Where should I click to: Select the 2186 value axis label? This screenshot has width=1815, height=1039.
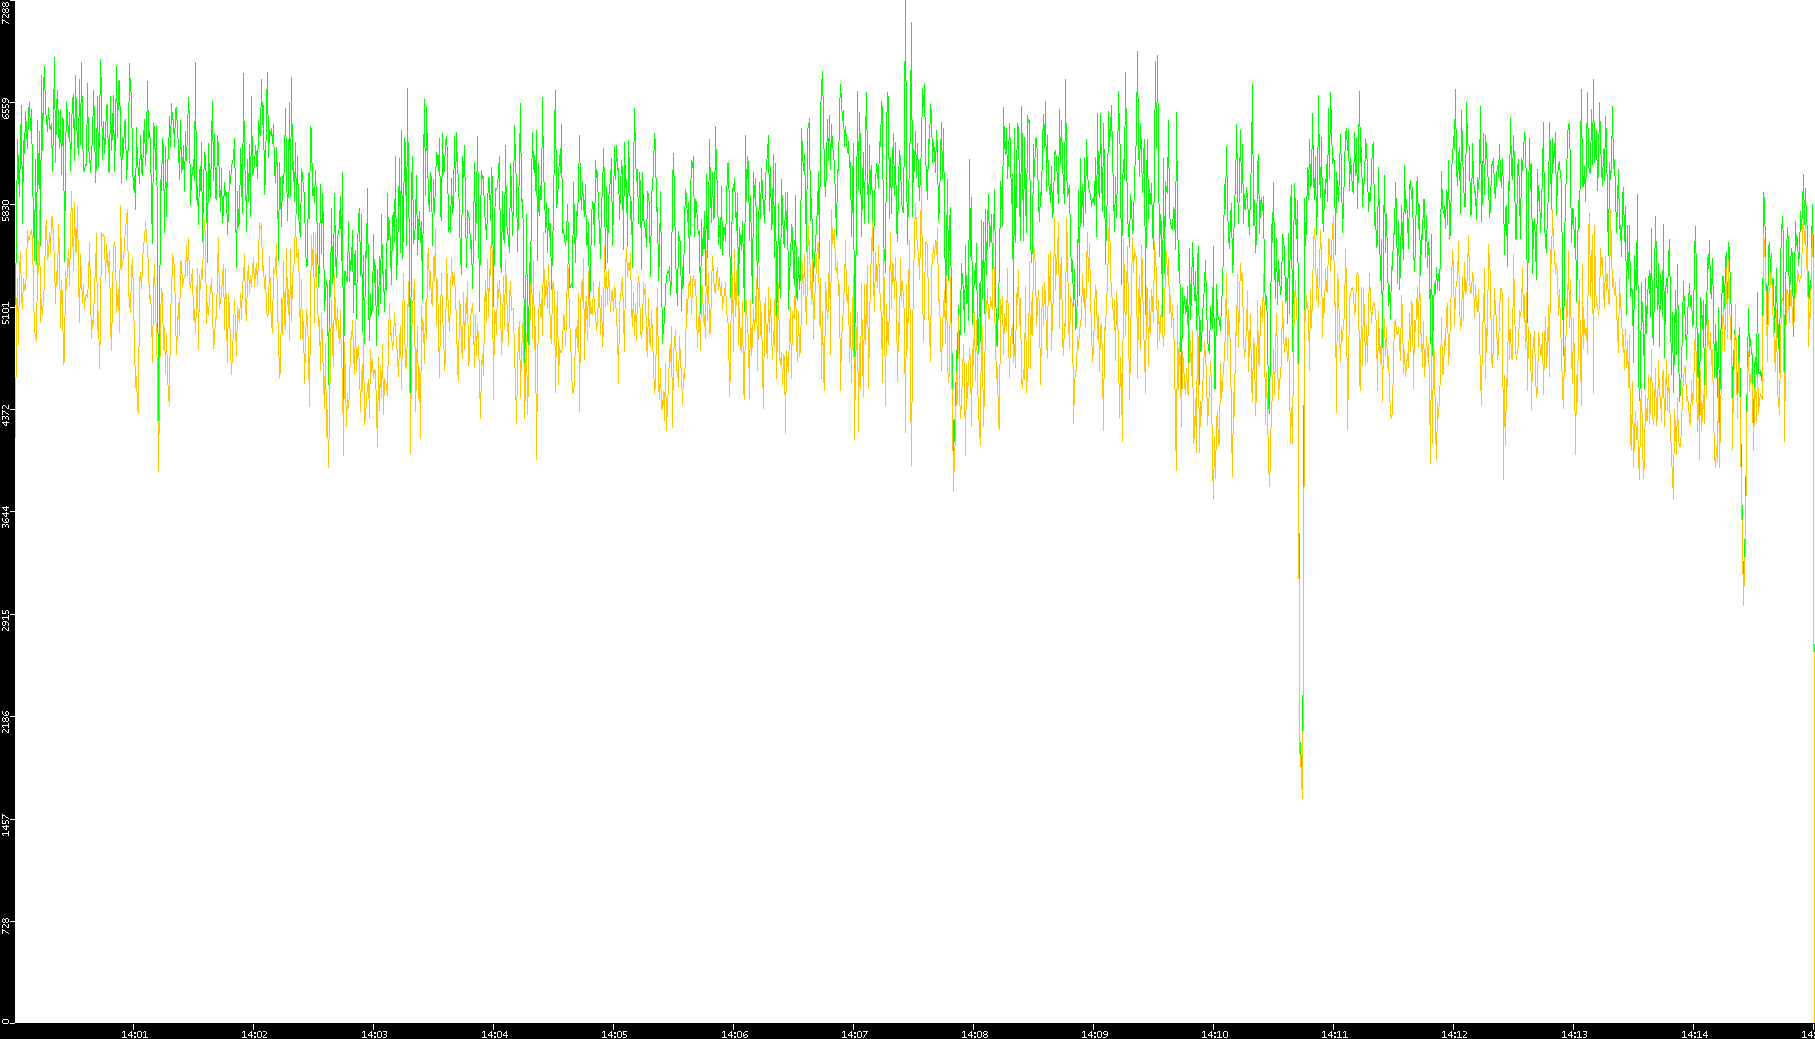point(7,721)
